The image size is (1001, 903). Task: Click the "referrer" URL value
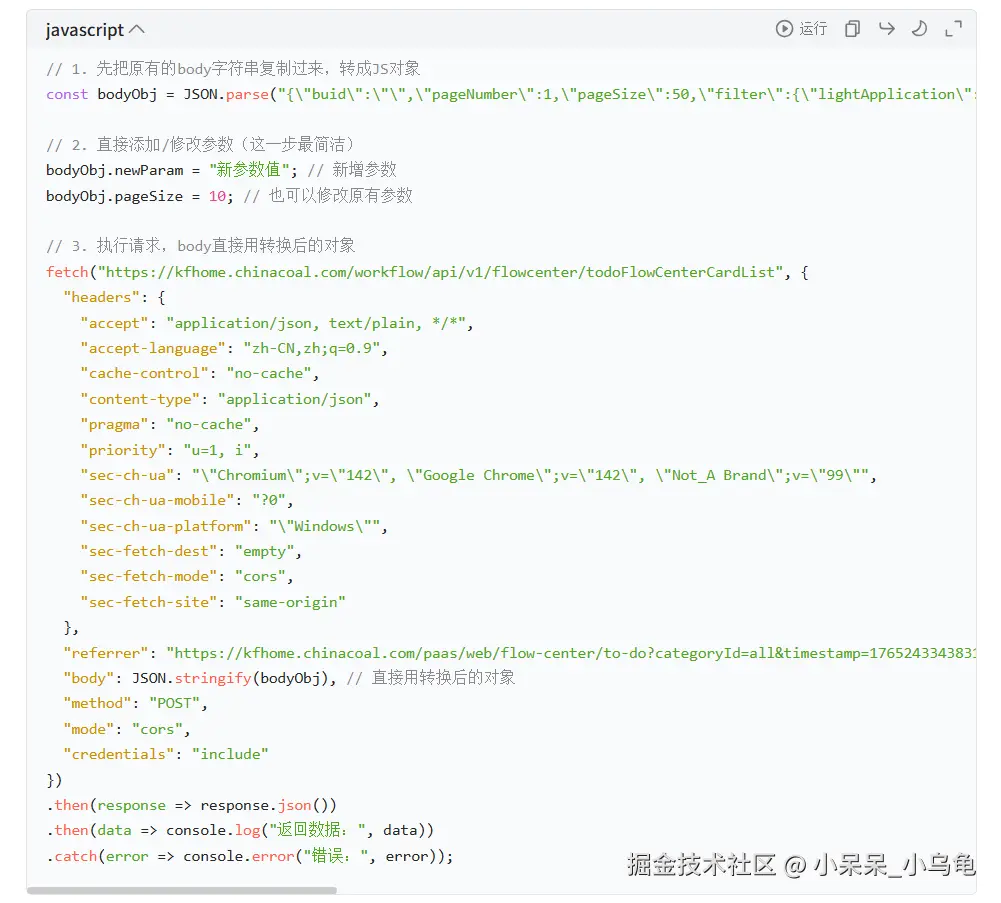tap(571, 653)
